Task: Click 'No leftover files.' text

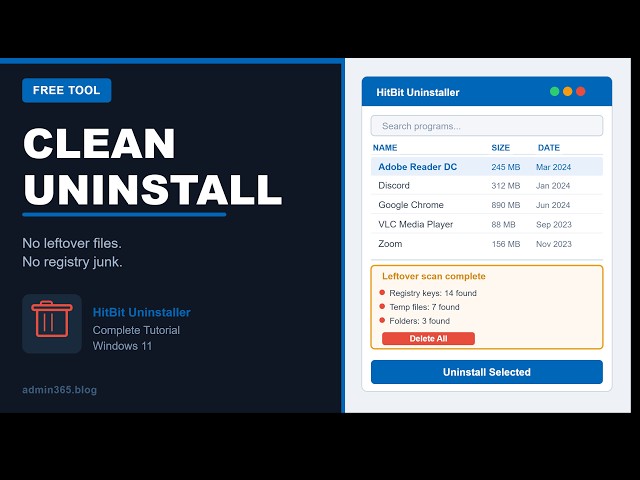Action: pos(72,244)
